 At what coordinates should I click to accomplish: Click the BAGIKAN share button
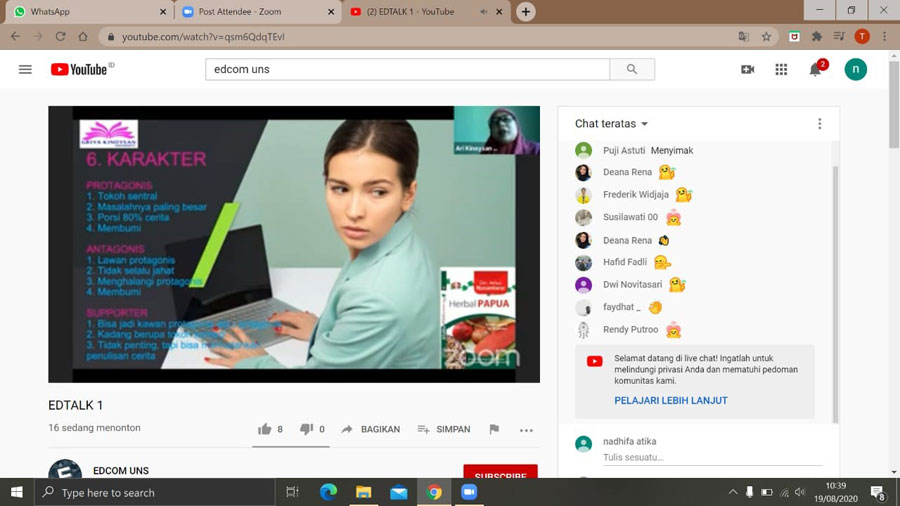(x=371, y=429)
